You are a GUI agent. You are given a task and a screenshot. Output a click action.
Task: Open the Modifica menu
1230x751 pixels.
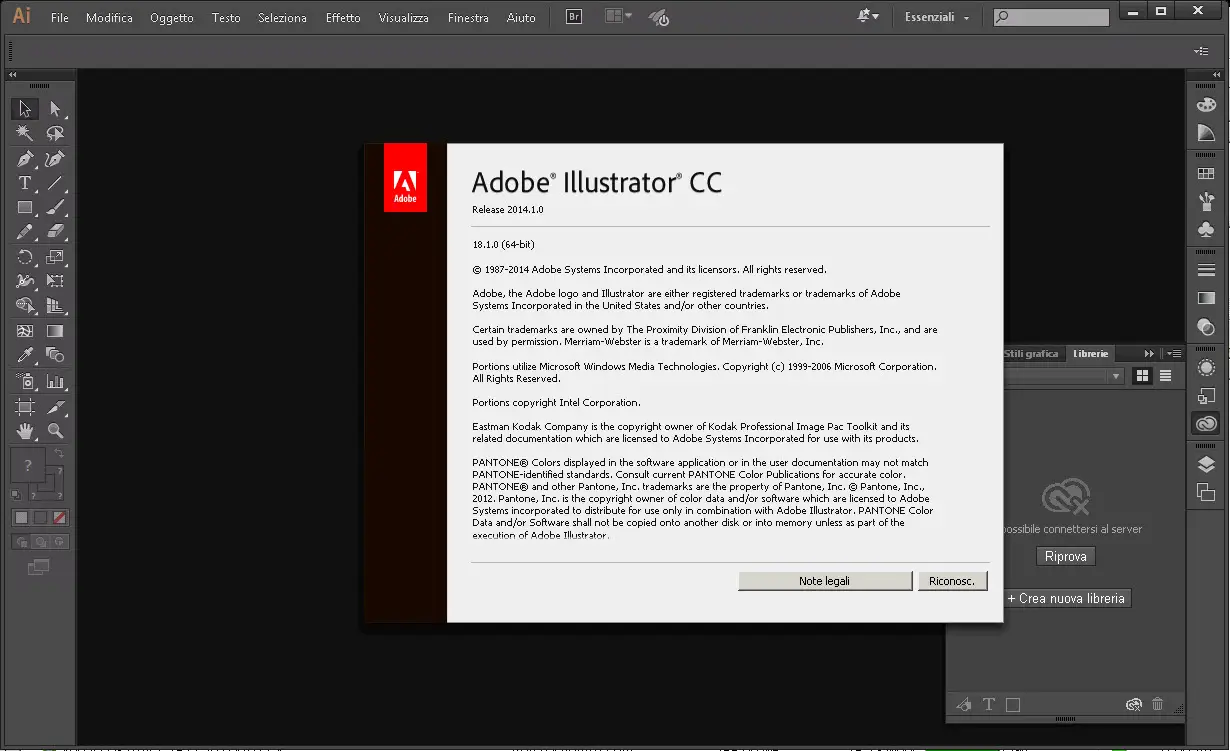109,18
